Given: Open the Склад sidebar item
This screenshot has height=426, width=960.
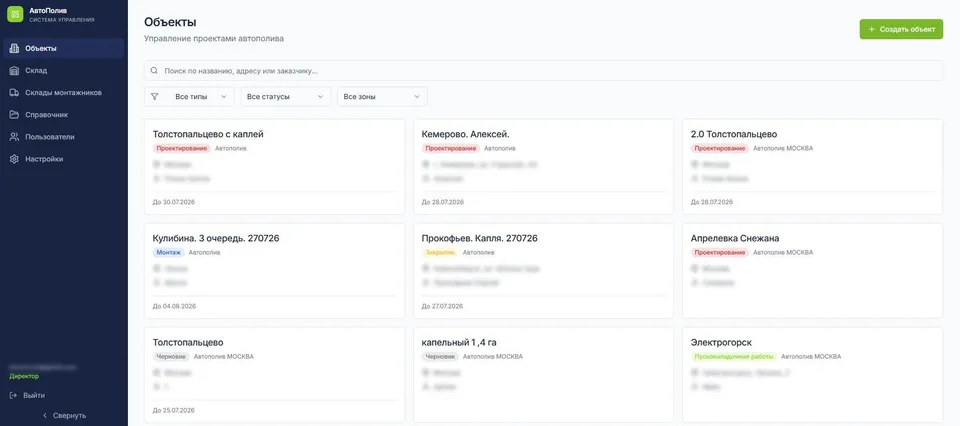Looking at the screenshot, I should tap(64, 70).
